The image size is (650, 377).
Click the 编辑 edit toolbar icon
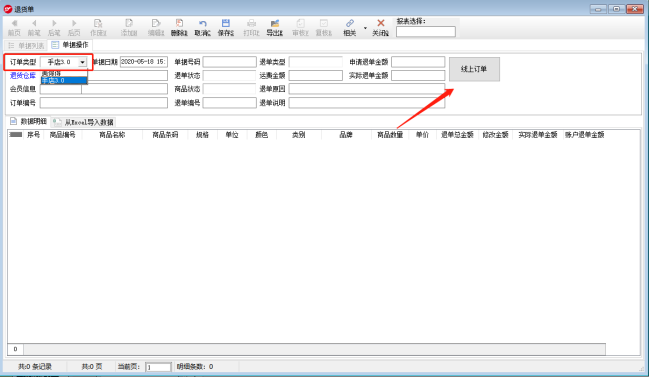tap(156, 27)
